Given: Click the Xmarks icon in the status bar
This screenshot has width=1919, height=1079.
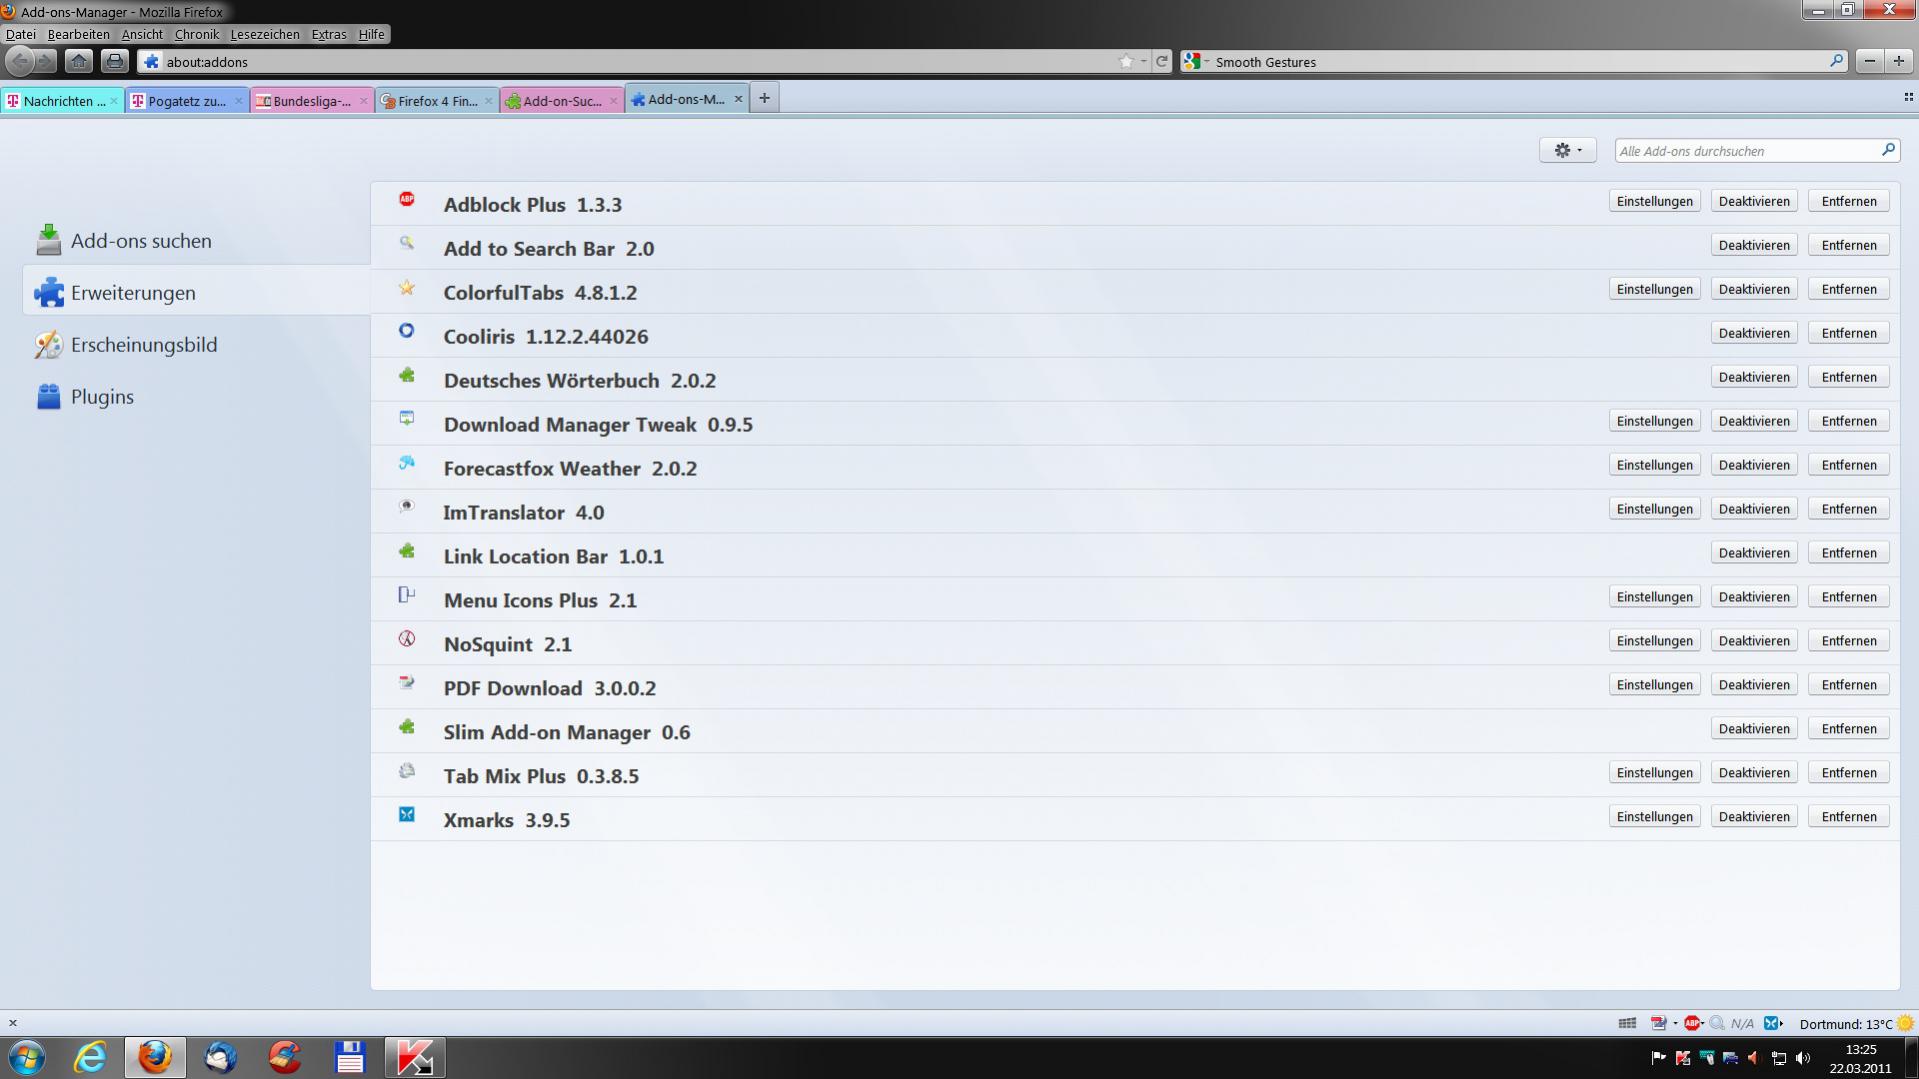Looking at the screenshot, I should point(1770,1023).
